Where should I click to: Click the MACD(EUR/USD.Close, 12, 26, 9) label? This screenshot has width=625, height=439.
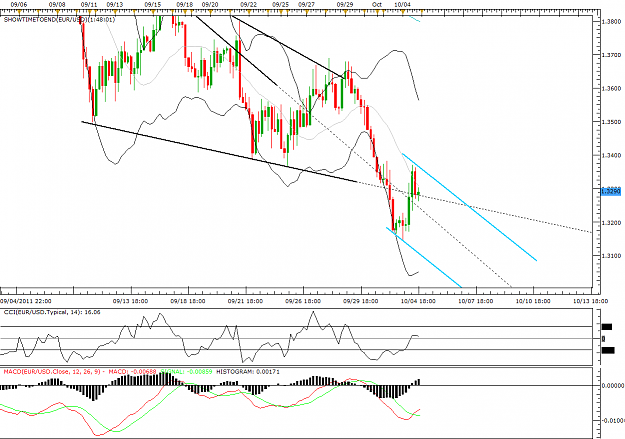point(52,372)
